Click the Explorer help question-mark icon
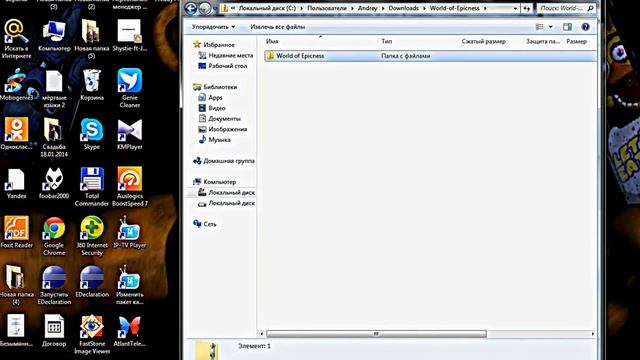The width and height of the screenshot is (640, 360). 585,27
